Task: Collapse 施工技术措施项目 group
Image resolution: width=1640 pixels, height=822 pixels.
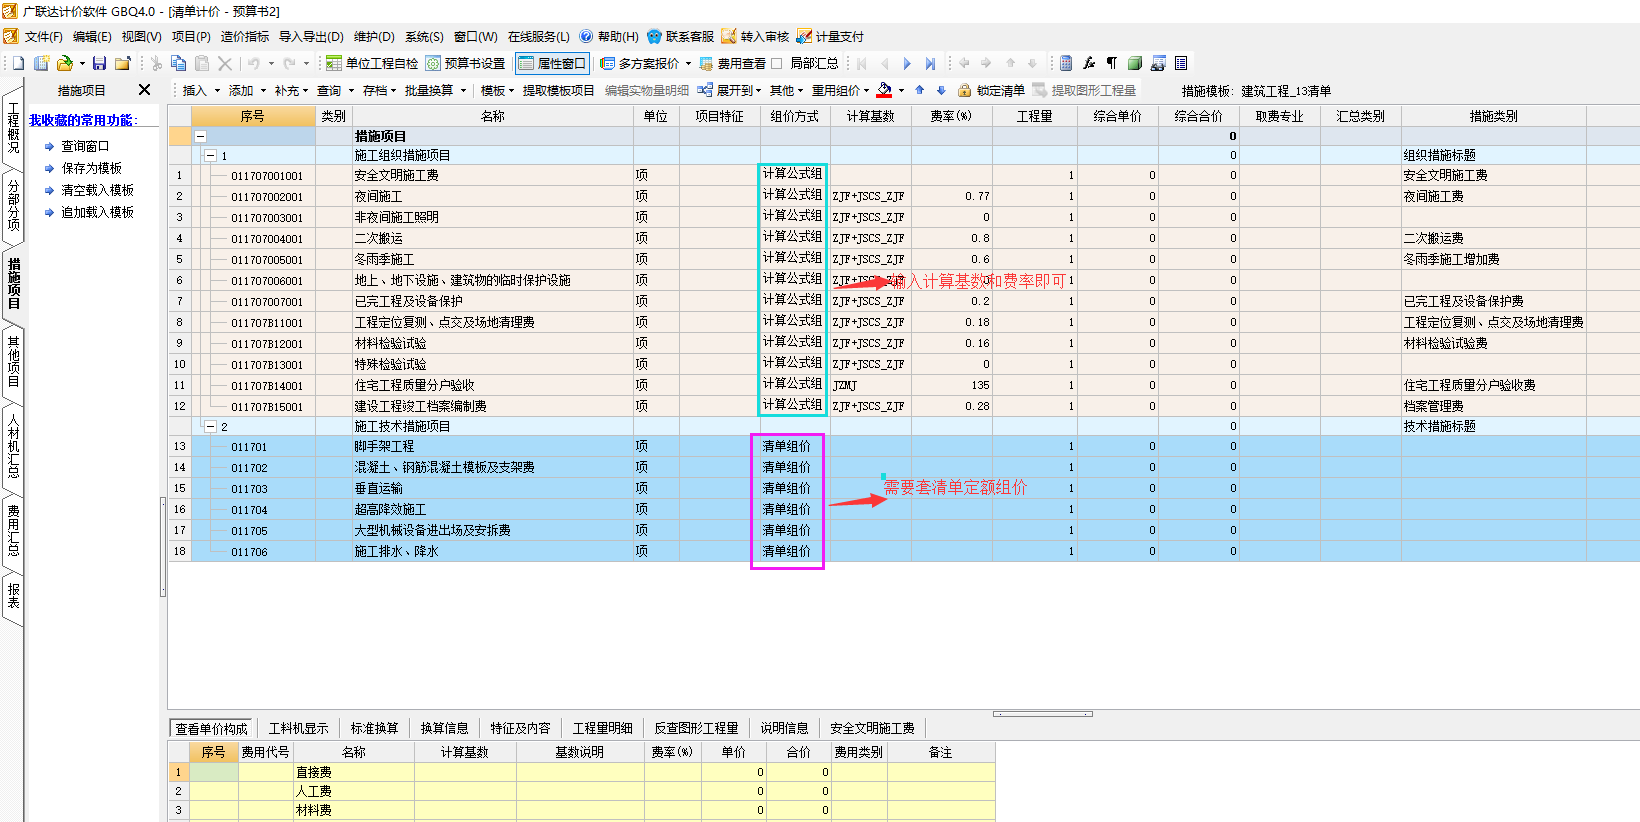Action: coord(210,427)
